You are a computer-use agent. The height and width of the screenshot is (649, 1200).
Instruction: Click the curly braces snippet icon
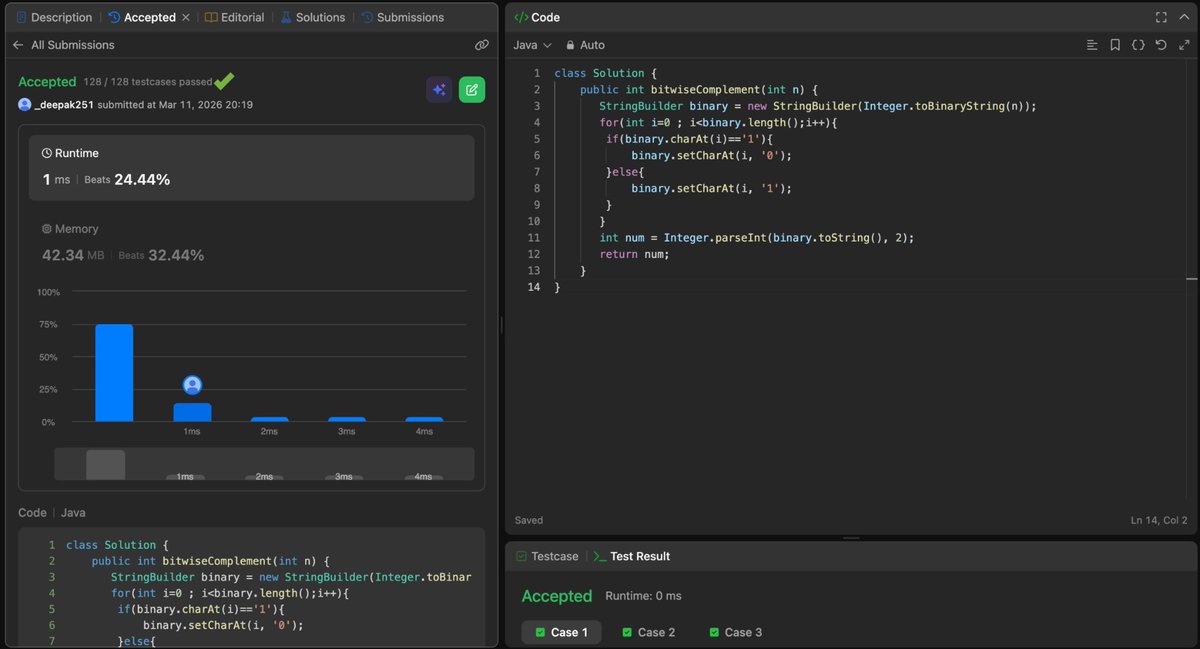click(x=1138, y=45)
